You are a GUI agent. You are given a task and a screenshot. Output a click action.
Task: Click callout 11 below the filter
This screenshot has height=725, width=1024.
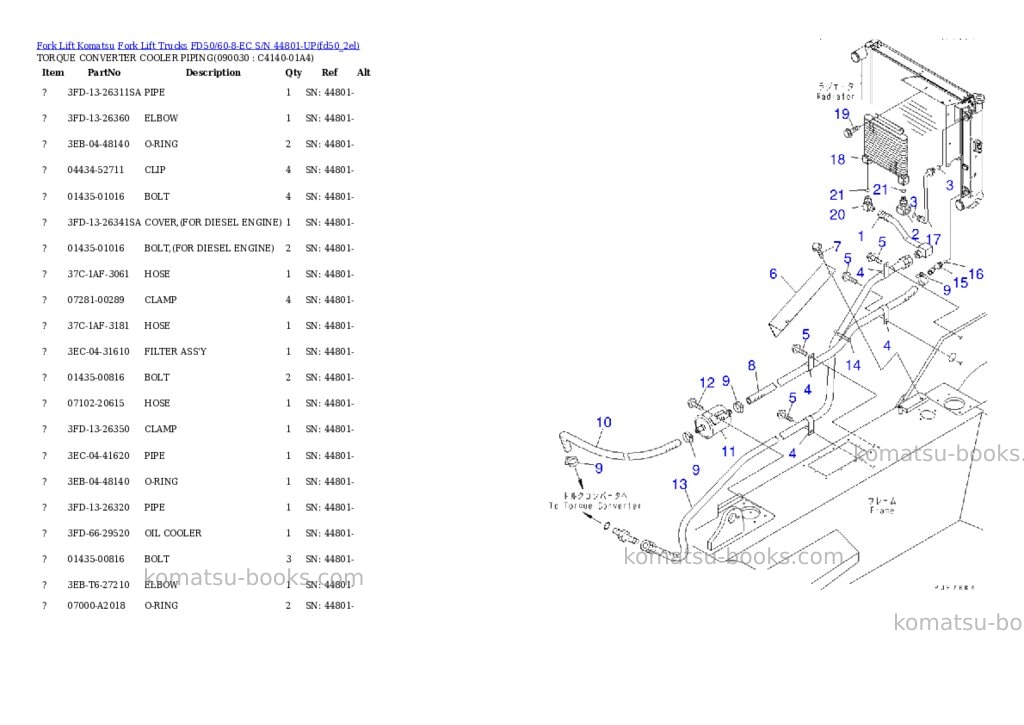(x=728, y=451)
